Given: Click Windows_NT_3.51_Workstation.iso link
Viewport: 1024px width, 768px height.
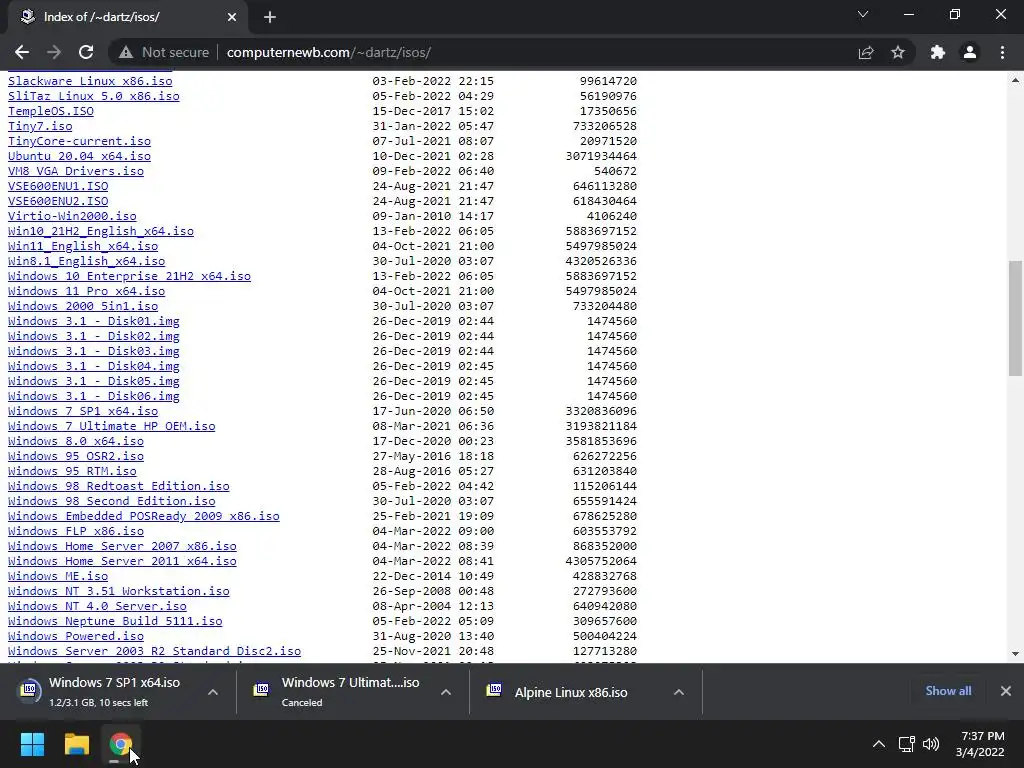Looking at the screenshot, I should pos(119,592).
